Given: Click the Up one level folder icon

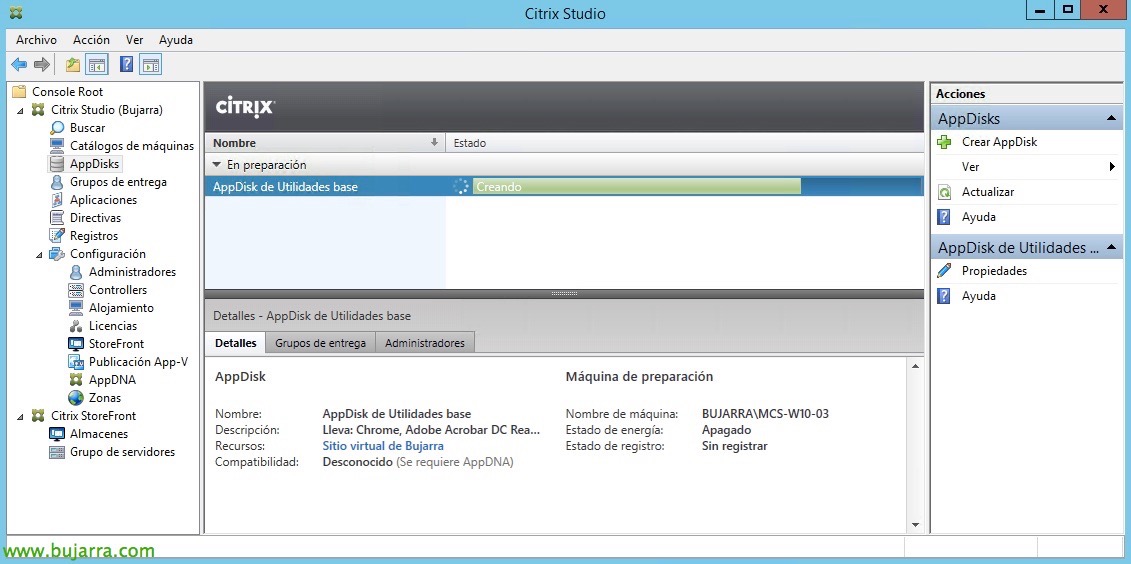Looking at the screenshot, I should tap(73, 65).
